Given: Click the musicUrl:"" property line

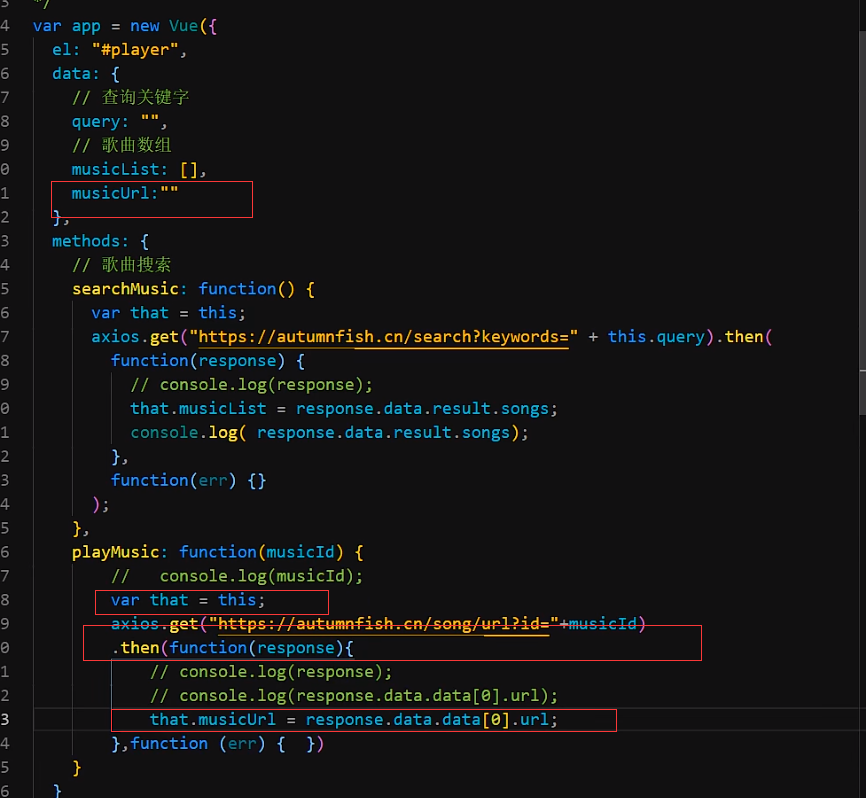Looking at the screenshot, I should tap(125, 193).
